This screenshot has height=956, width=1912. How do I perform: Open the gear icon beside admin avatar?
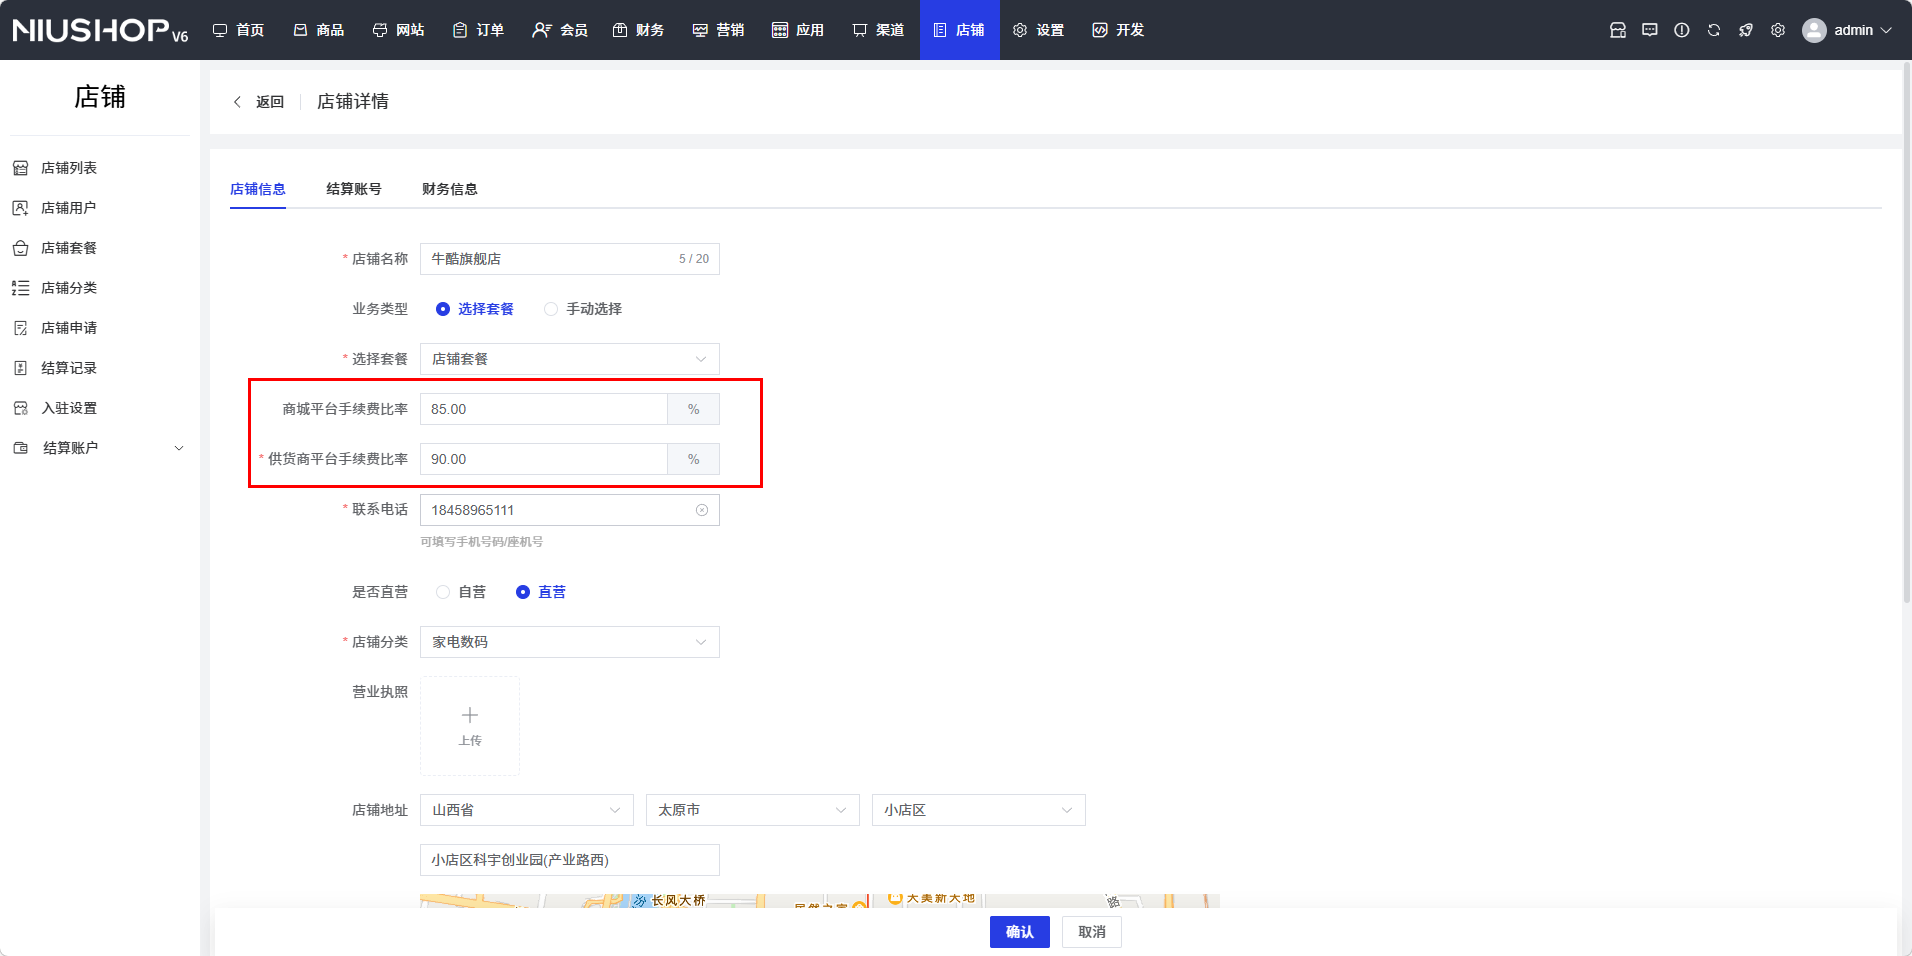pos(1777,30)
